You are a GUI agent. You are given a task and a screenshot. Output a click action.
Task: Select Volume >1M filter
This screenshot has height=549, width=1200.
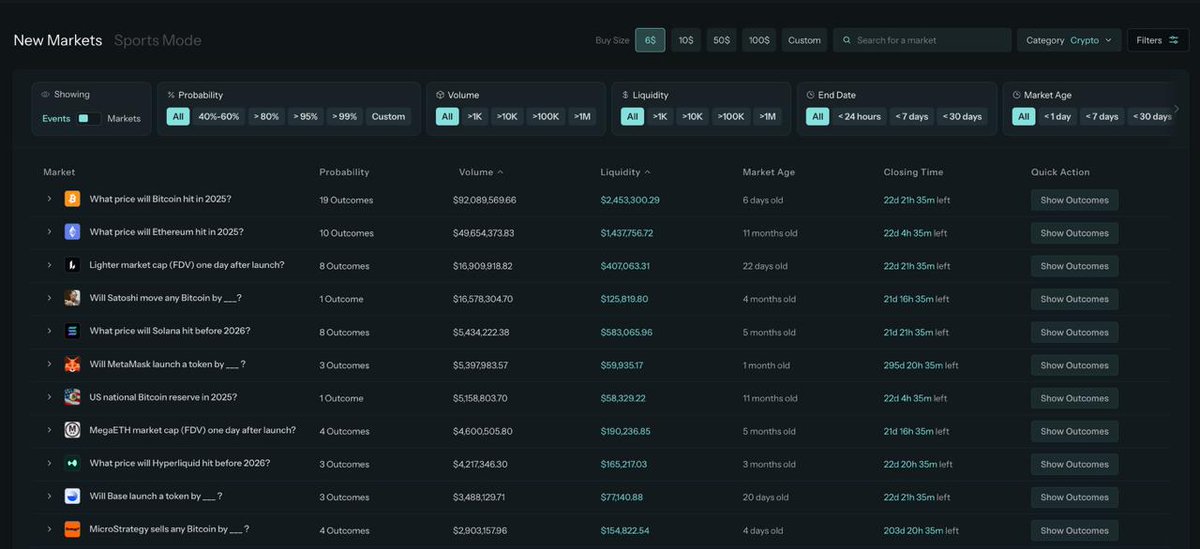point(582,116)
